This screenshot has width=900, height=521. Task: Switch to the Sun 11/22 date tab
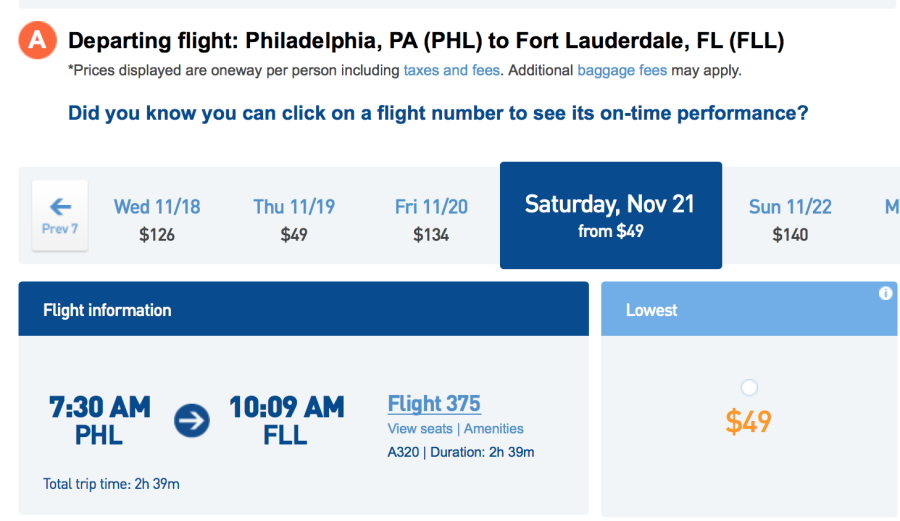point(790,219)
